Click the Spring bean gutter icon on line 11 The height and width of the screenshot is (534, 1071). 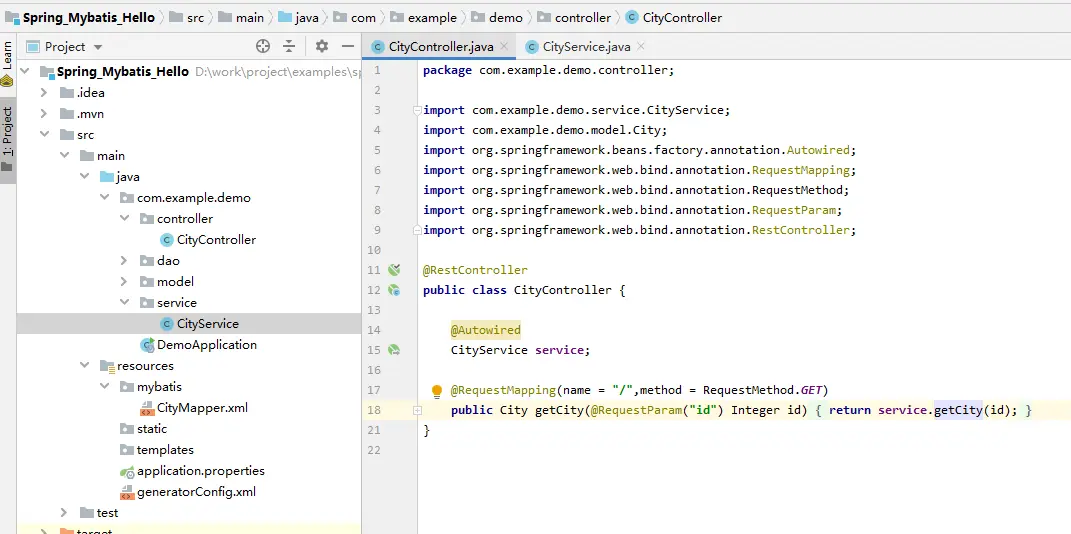tap(394, 270)
